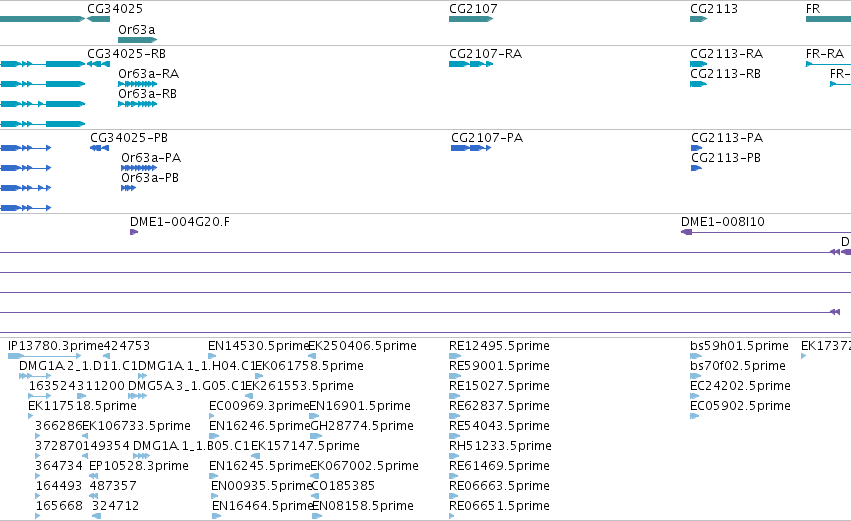The height and width of the screenshot is (521, 851).
Task: Select the CG34025-PB protein label
Action: click(129, 137)
